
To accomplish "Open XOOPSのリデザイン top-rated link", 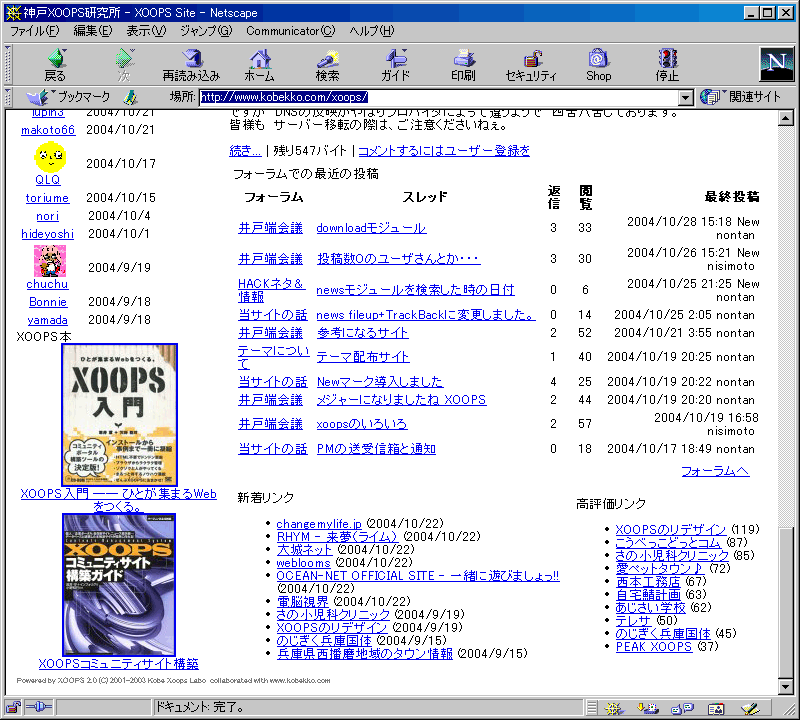I will (x=670, y=529).
